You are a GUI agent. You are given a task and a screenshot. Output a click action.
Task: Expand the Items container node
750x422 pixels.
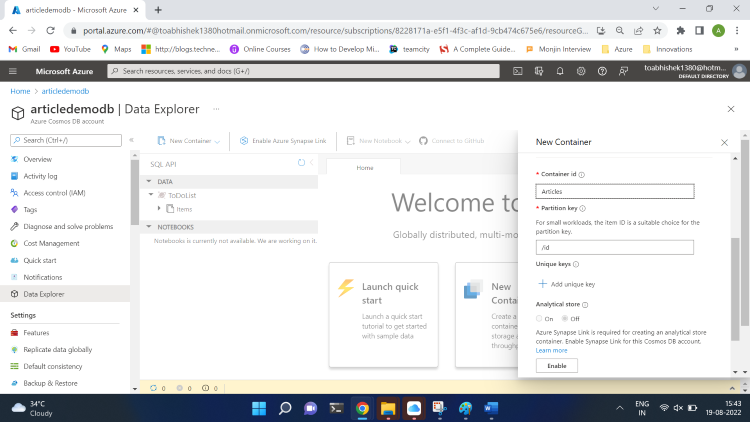159,209
